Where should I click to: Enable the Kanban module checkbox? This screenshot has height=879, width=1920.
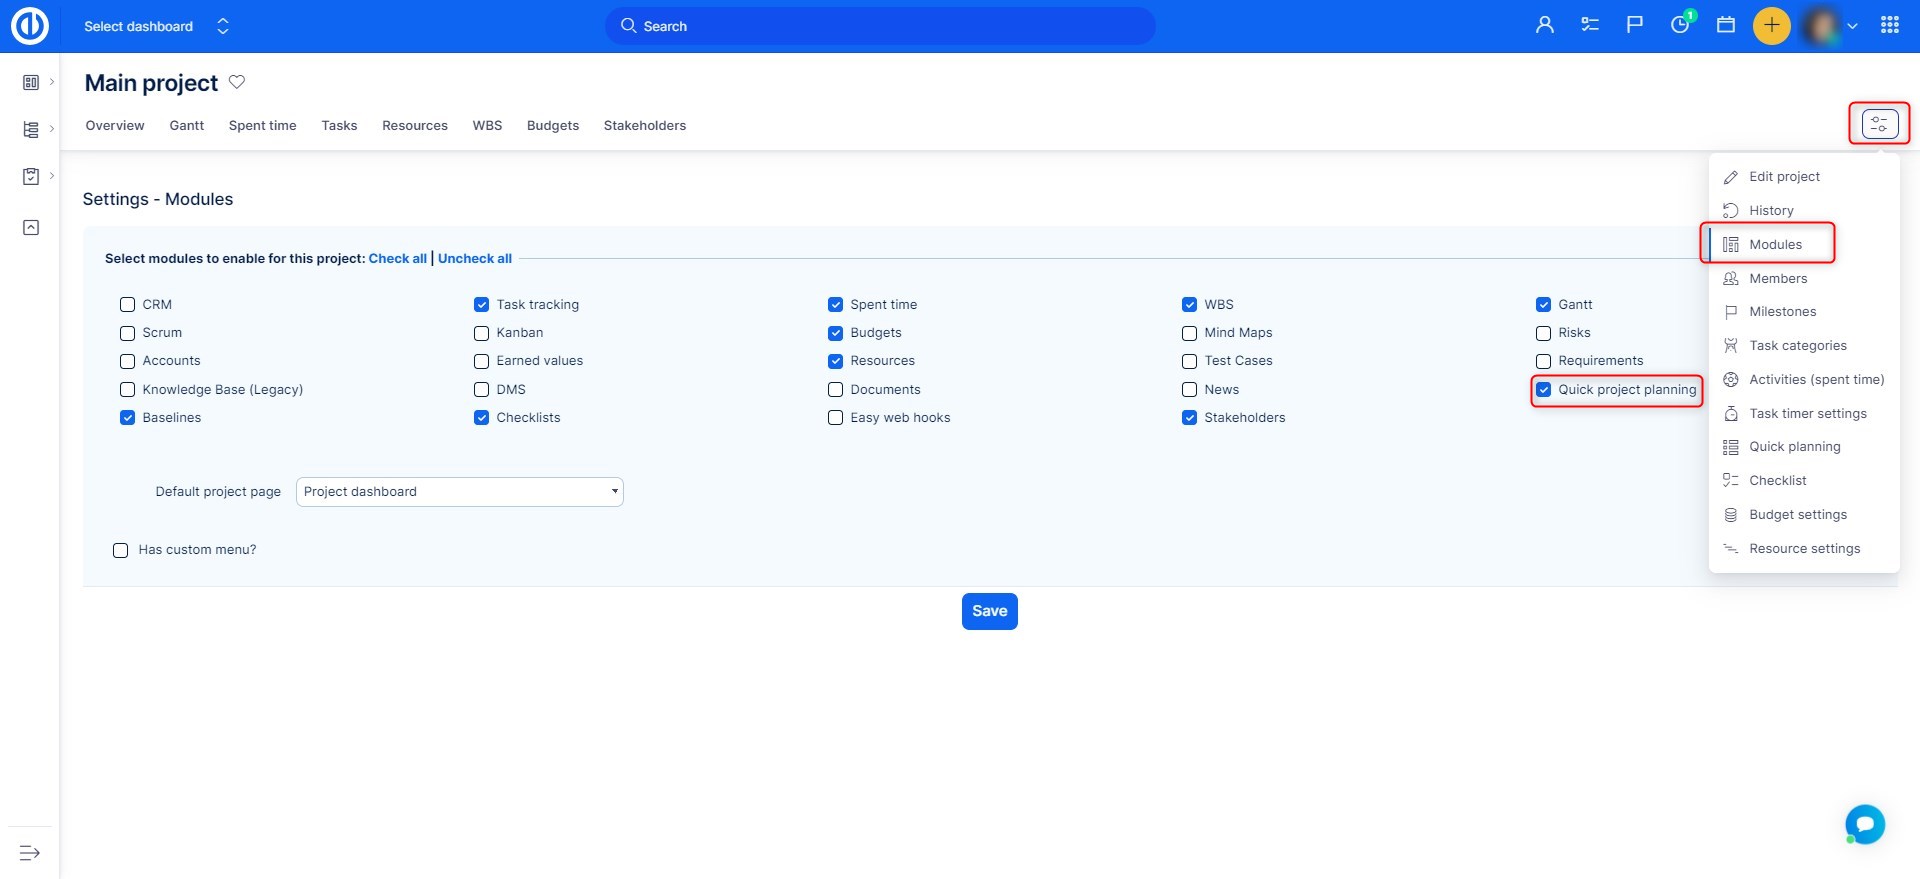pyautogui.click(x=482, y=333)
